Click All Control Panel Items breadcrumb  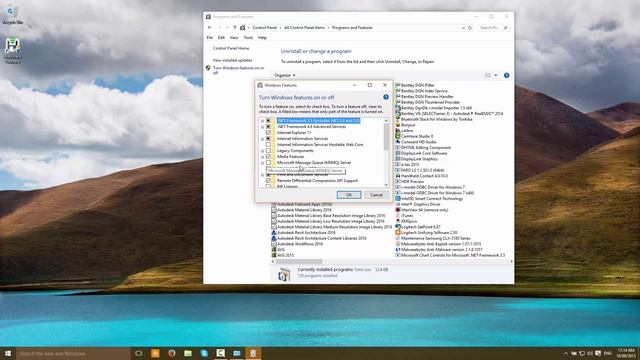click(304, 28)
